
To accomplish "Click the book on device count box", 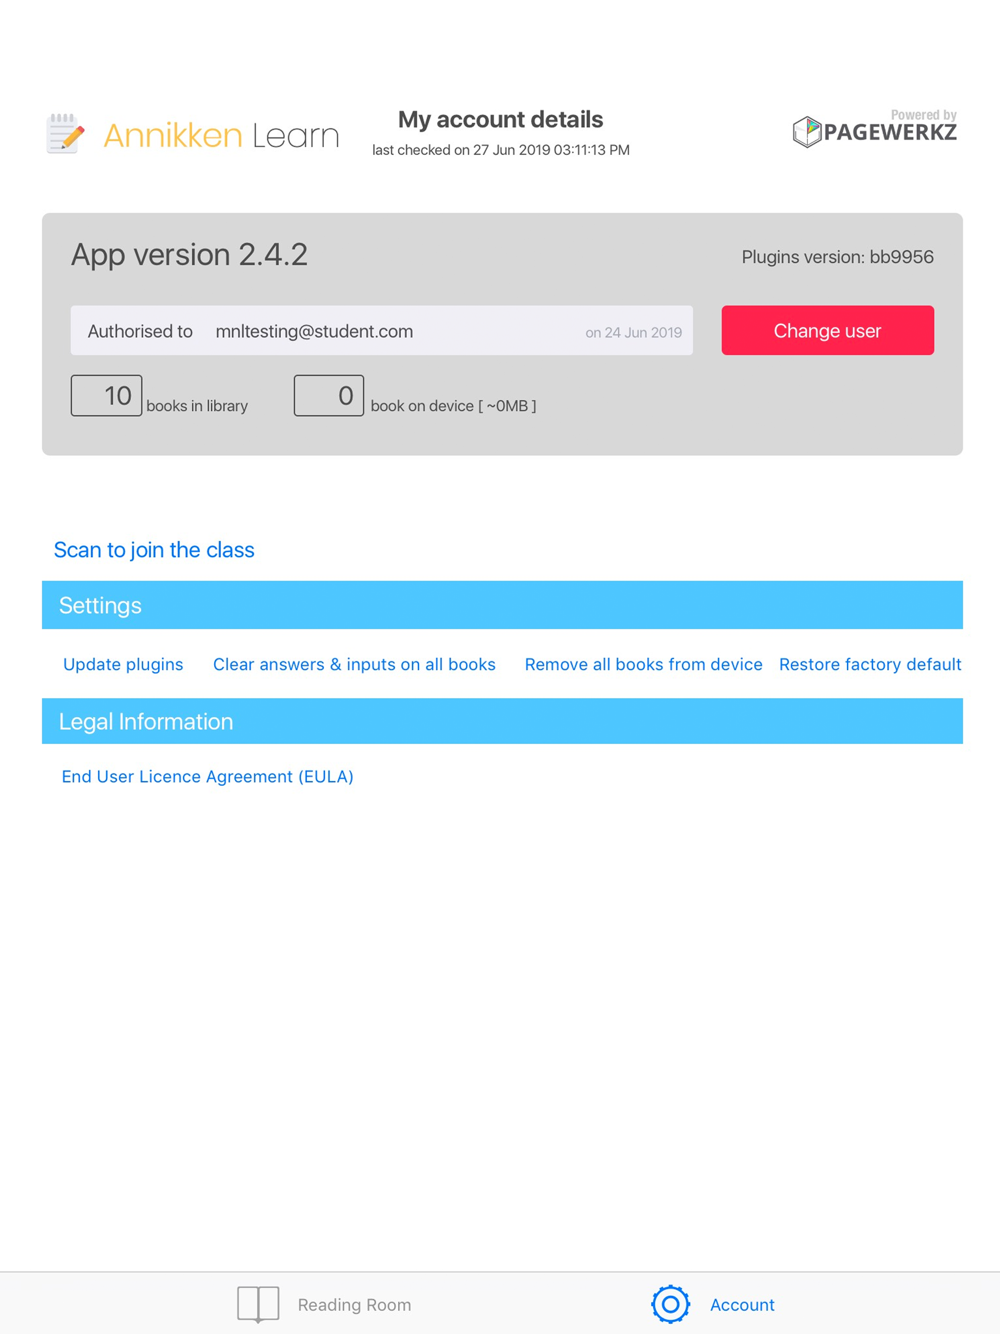I will click(x=329, y=396).
